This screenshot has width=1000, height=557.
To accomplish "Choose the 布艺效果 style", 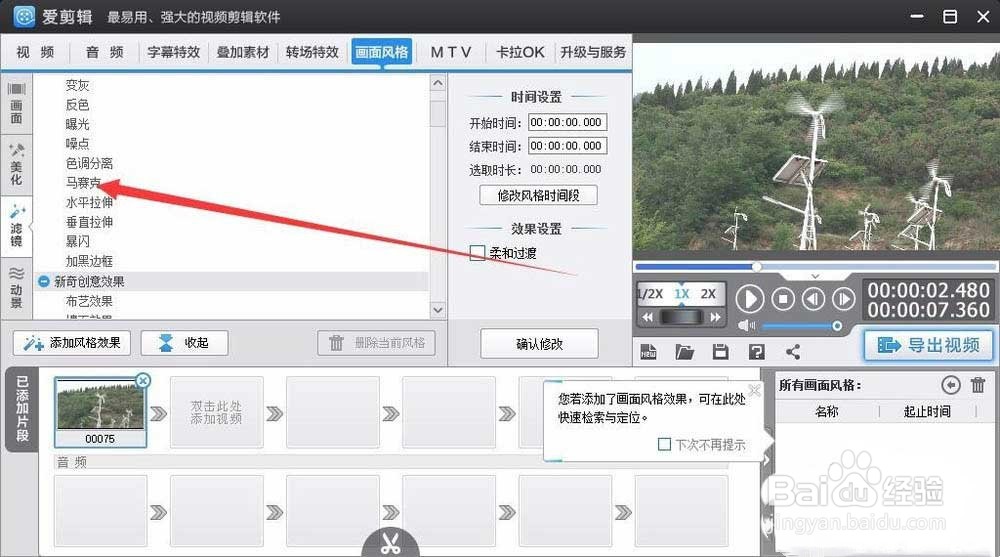I will coord(89,301).
